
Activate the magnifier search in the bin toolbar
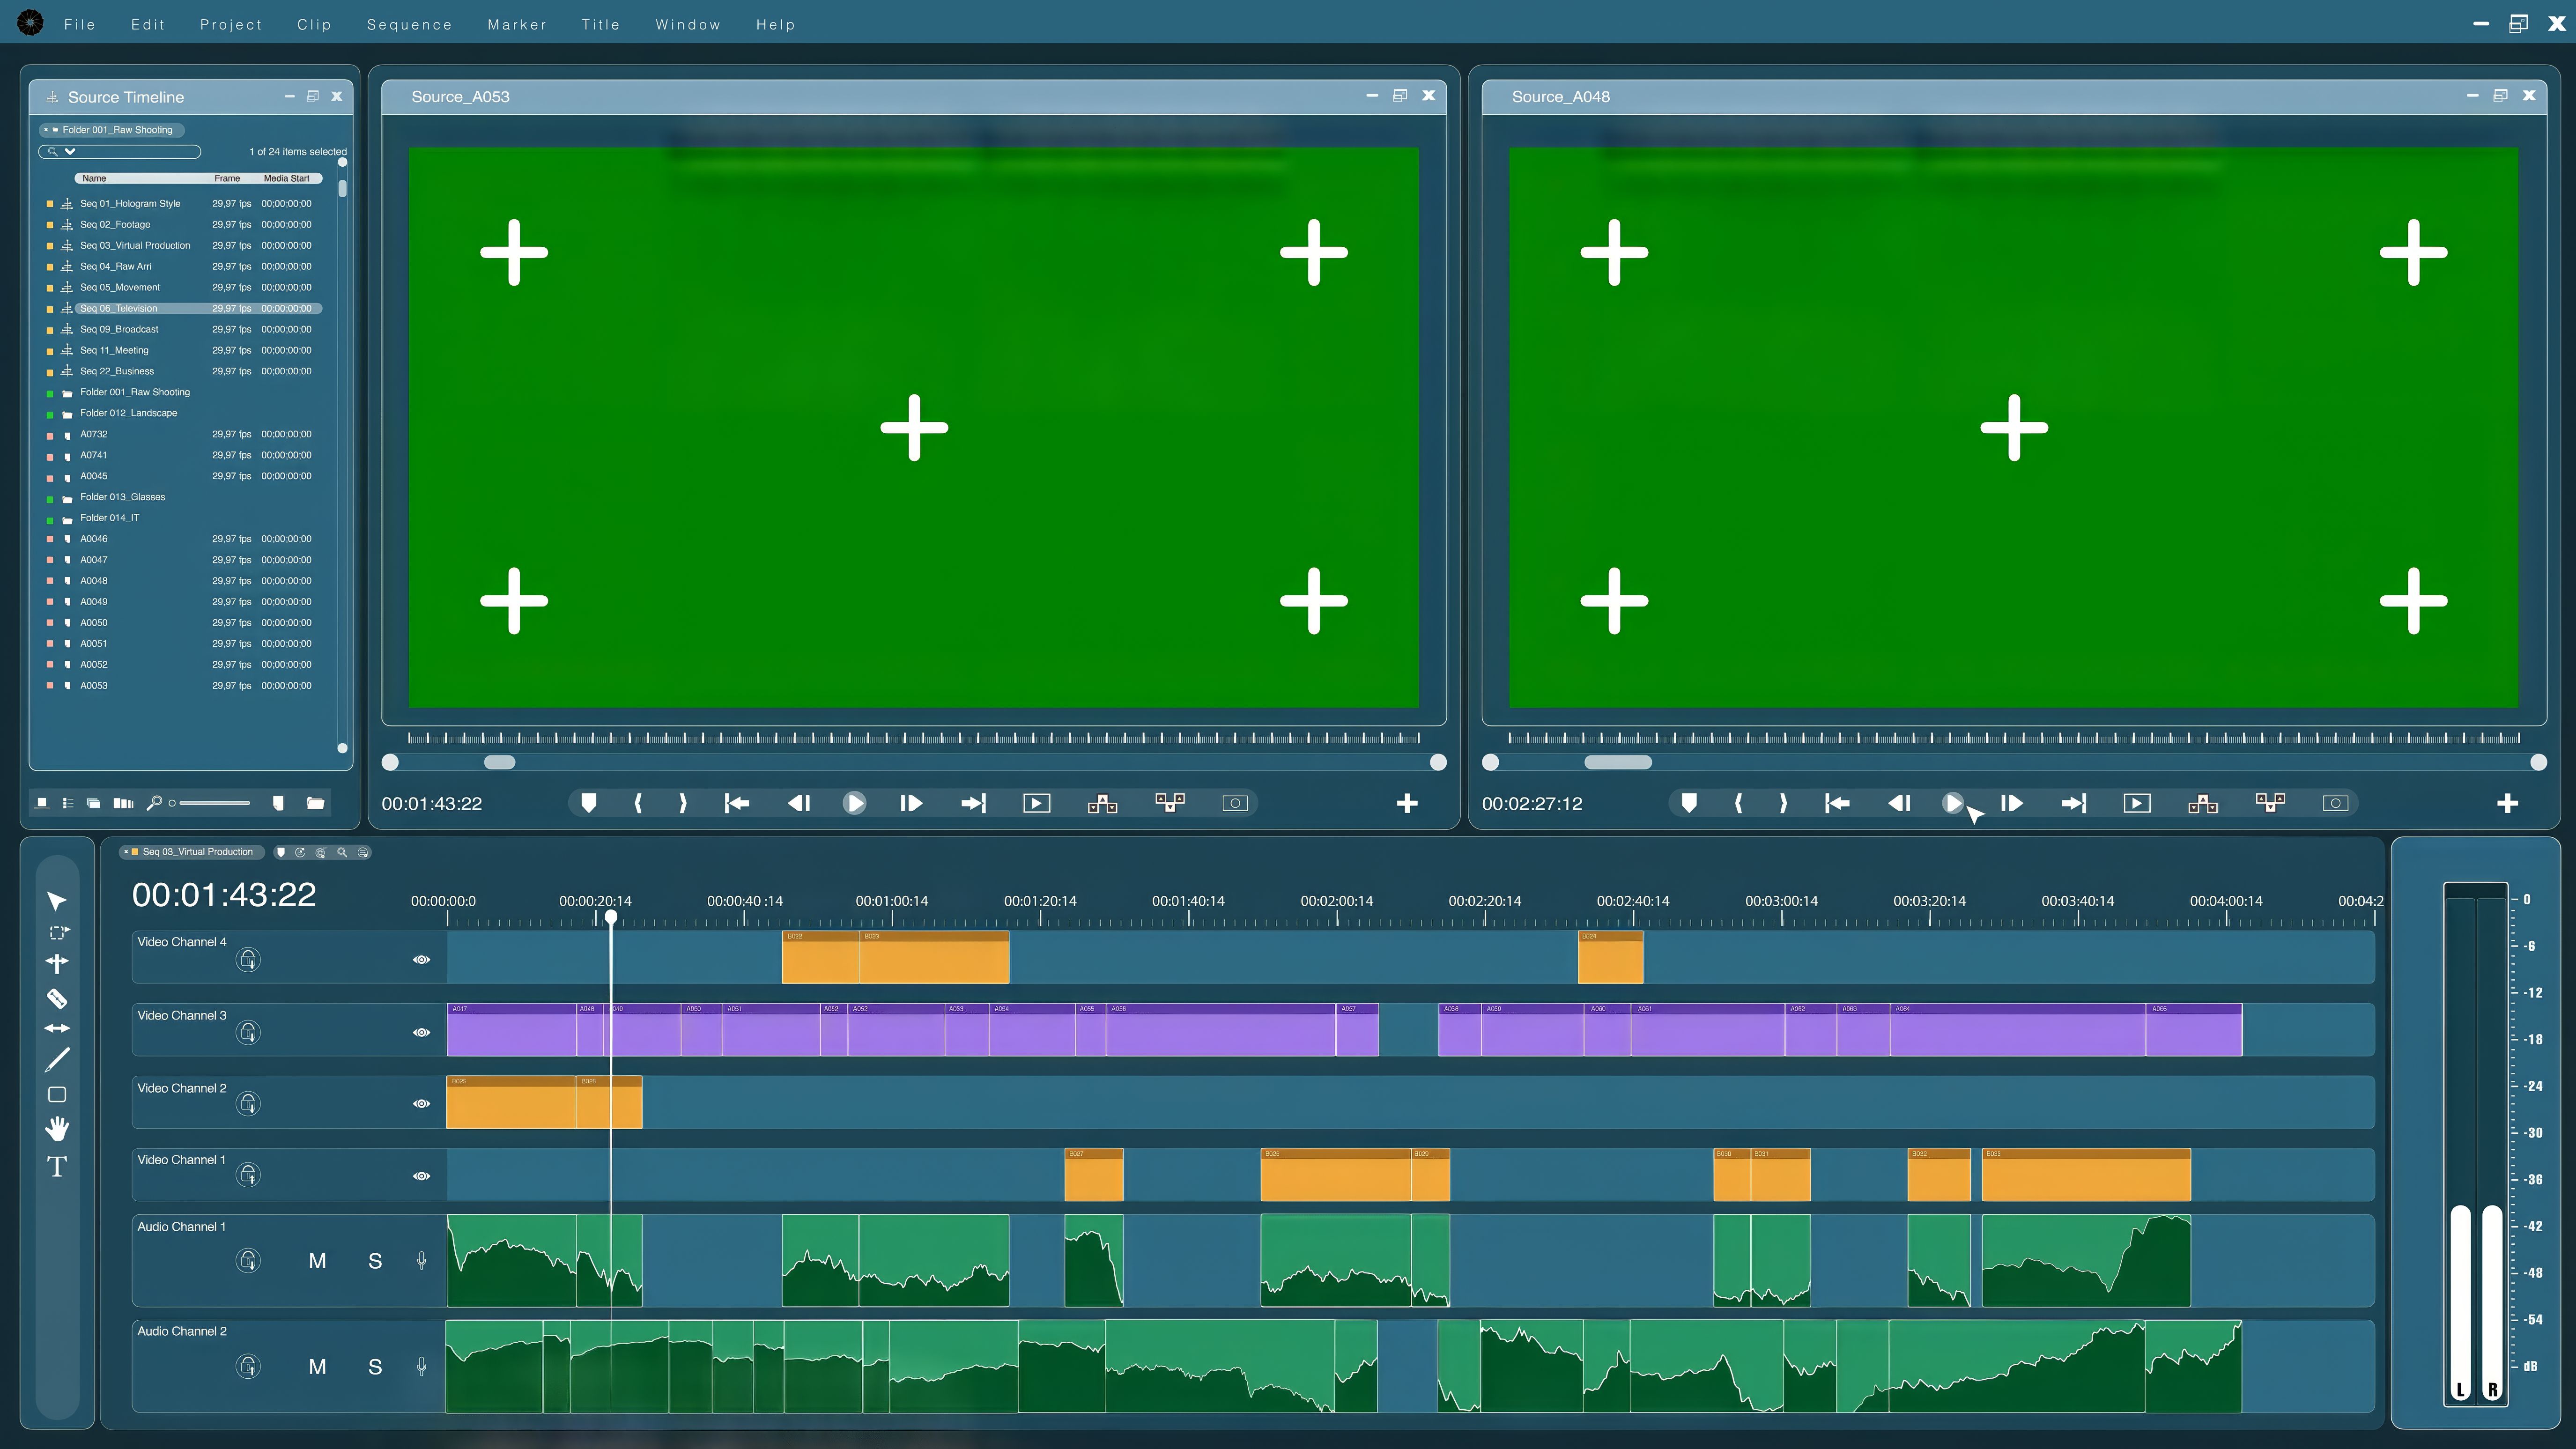pyautogui.click(x=157, y=802)
